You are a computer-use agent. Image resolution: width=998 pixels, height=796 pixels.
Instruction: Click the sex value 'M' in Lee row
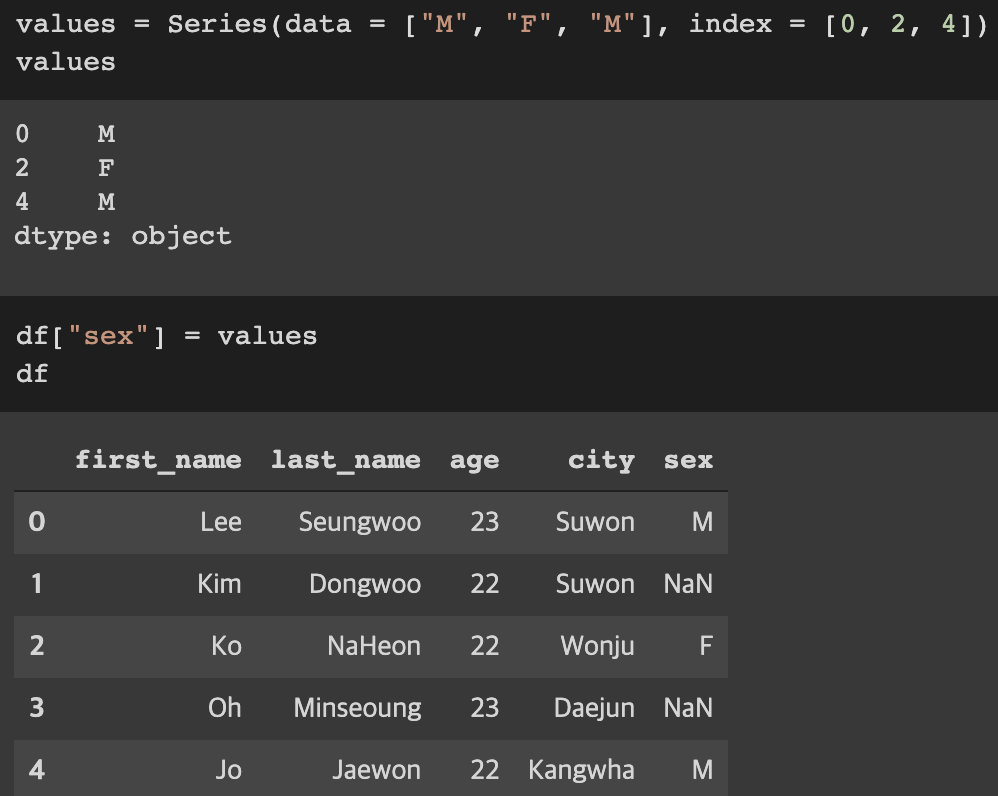point(703,522)
